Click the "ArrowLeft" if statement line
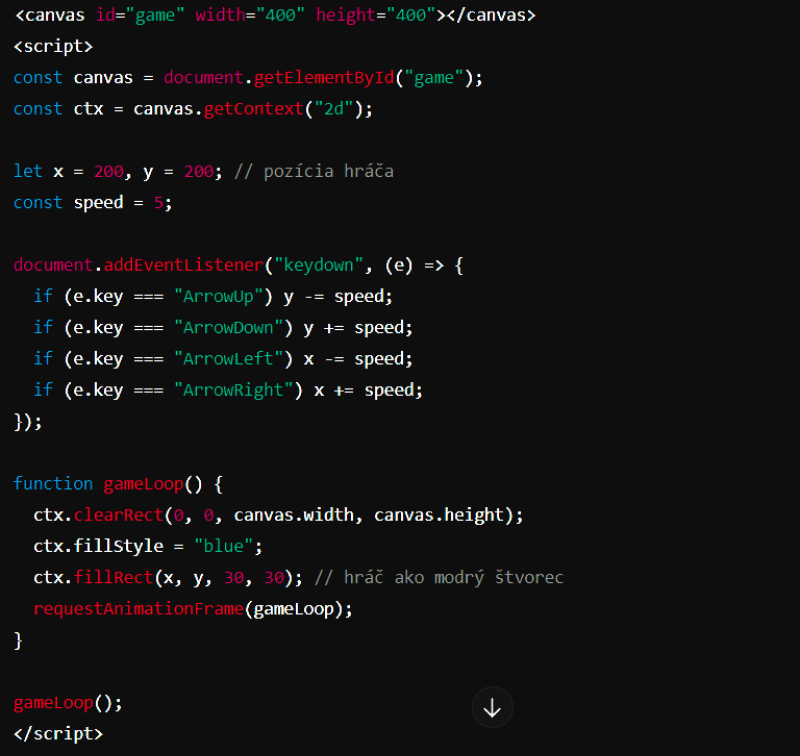This screenshot has height=756, width=800. pyautogui.click(x=223, y=359)
